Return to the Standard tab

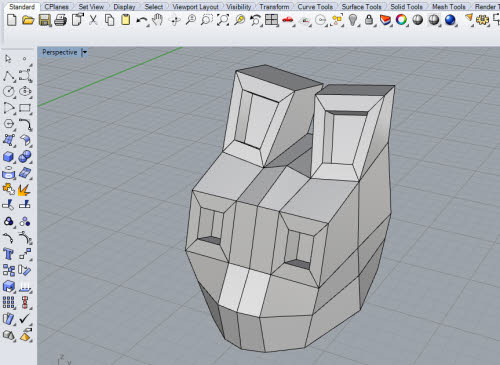pyautogui.click(x=22, y=7)
